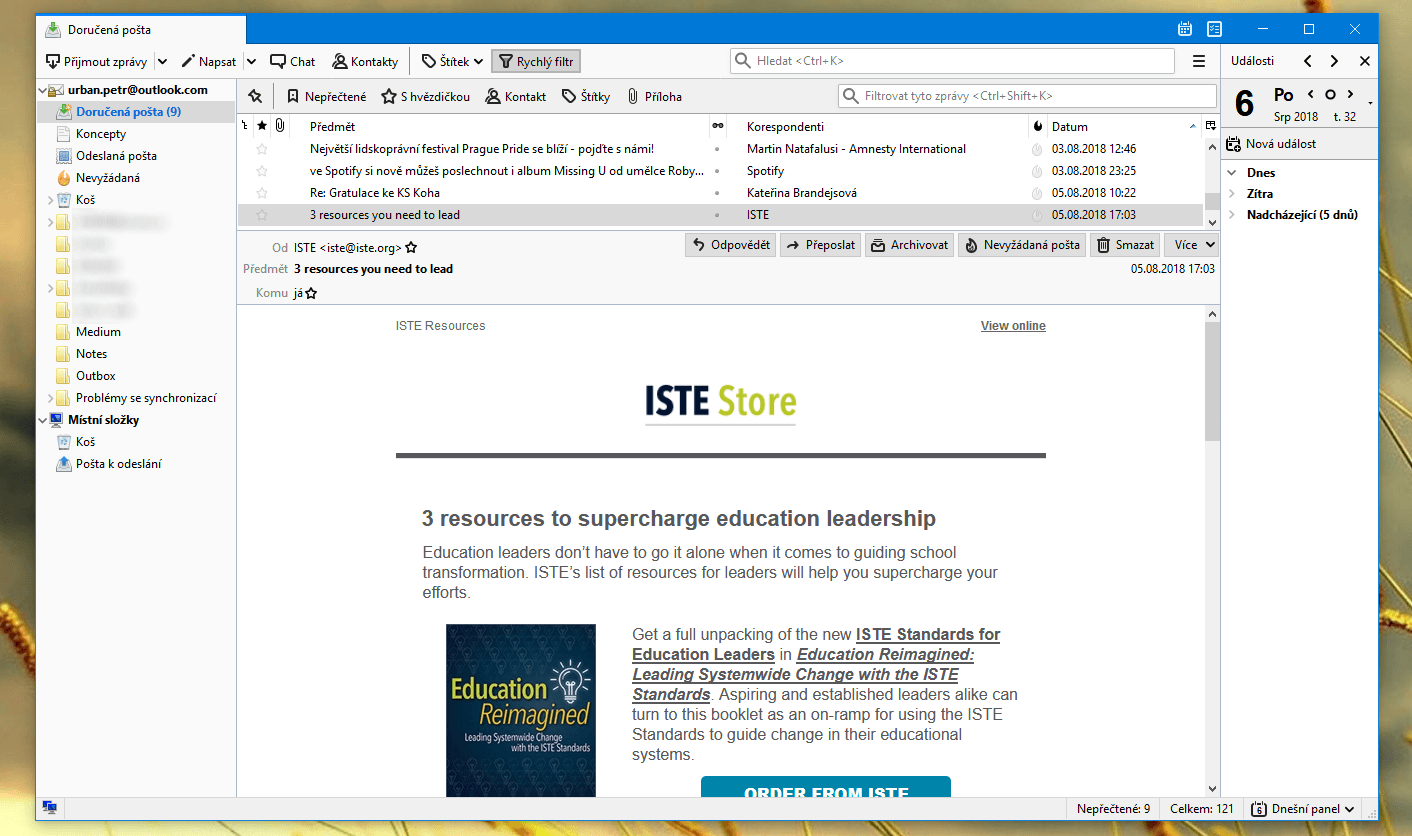Archive the message with Archivovat

pos(909,245)
